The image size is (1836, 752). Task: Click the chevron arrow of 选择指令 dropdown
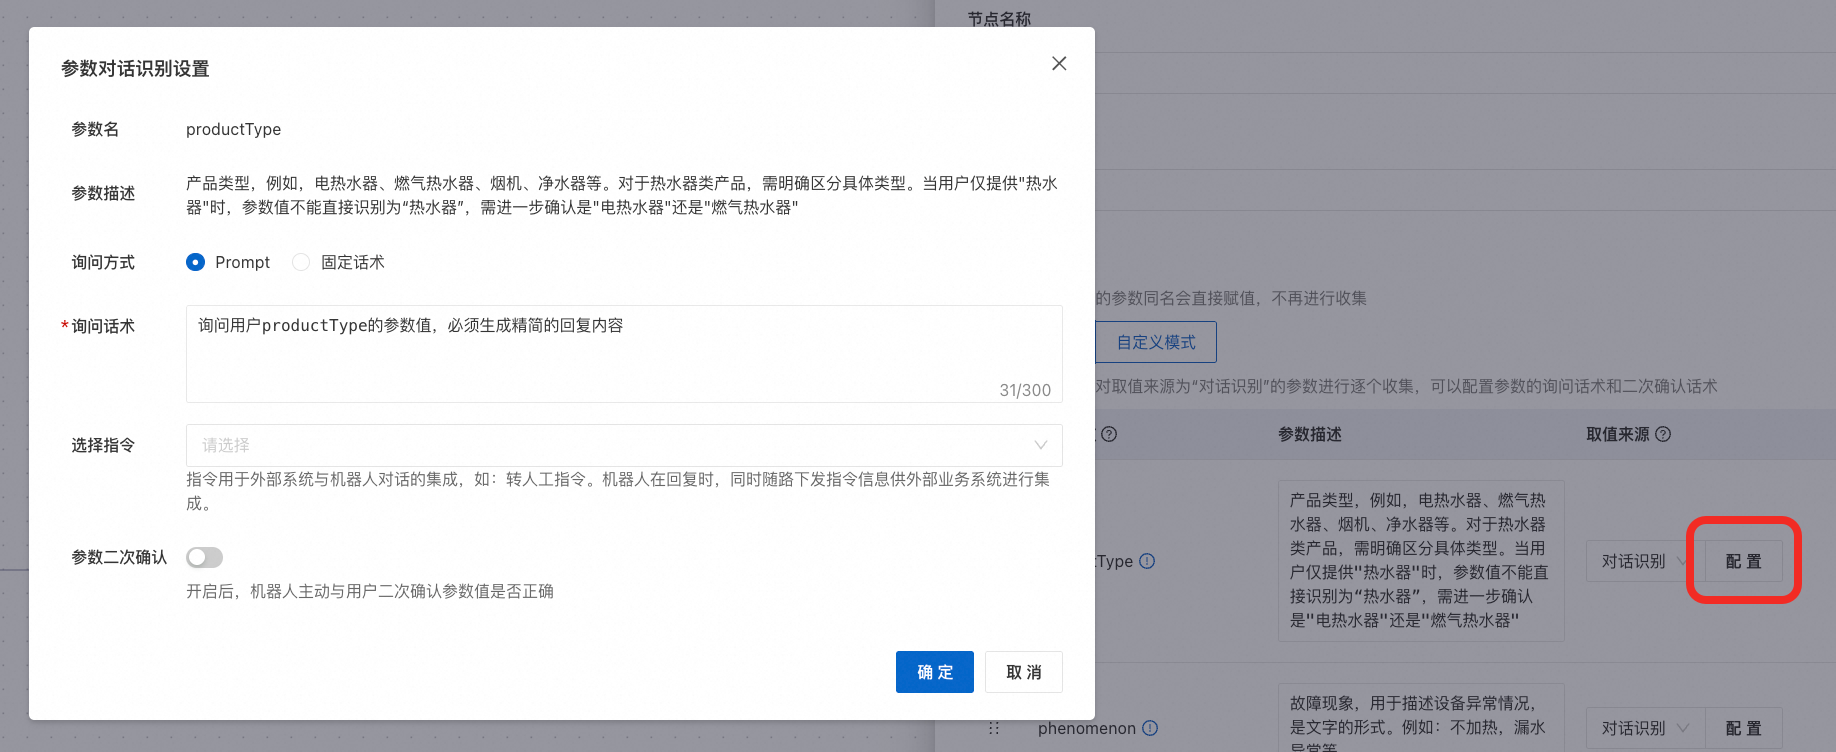1041,445
